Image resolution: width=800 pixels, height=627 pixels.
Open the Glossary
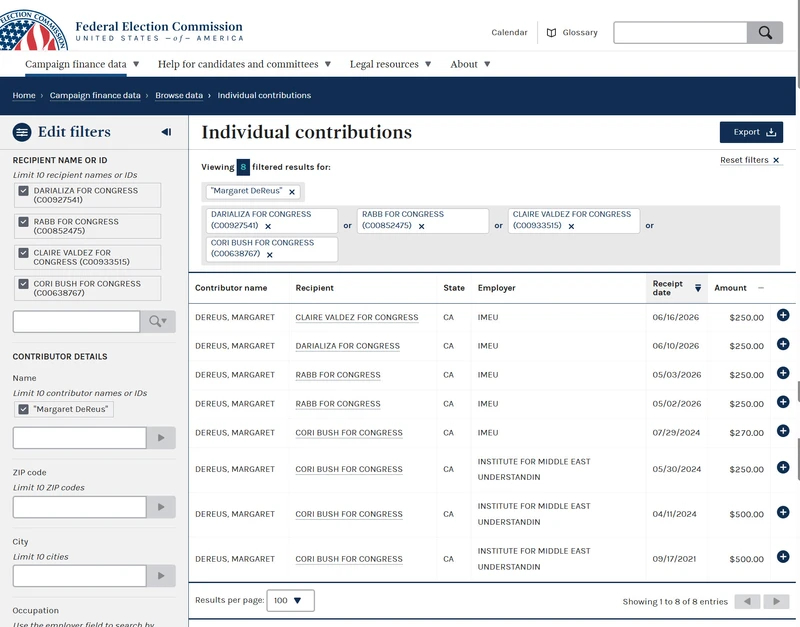[x=572, y=33]
